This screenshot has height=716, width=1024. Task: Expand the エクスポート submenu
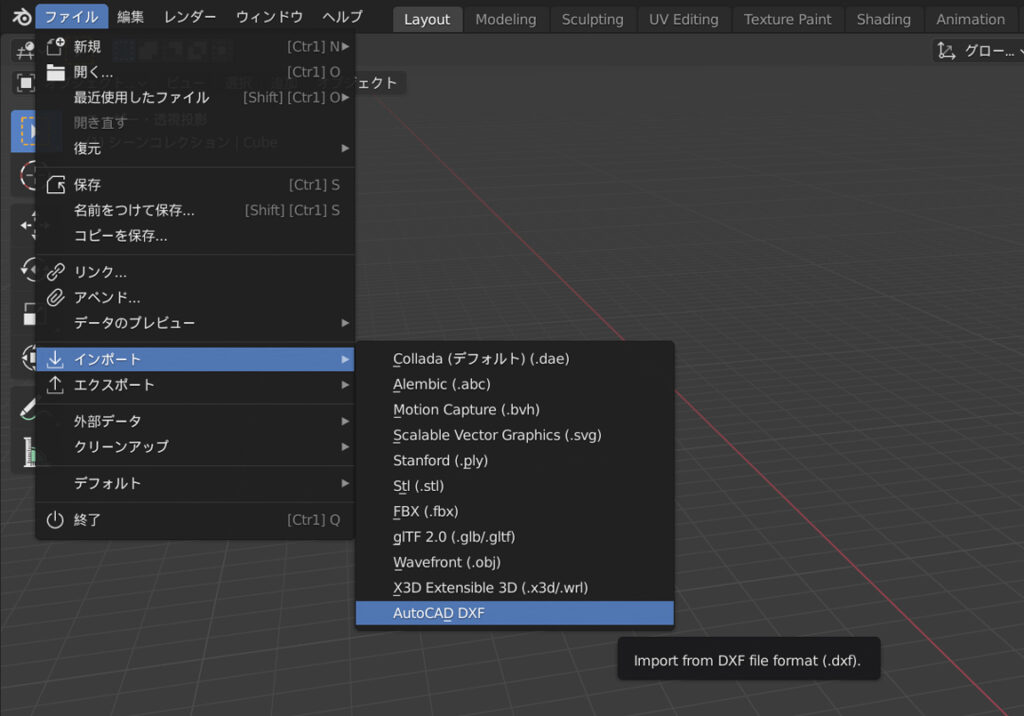tap(195, 385)
